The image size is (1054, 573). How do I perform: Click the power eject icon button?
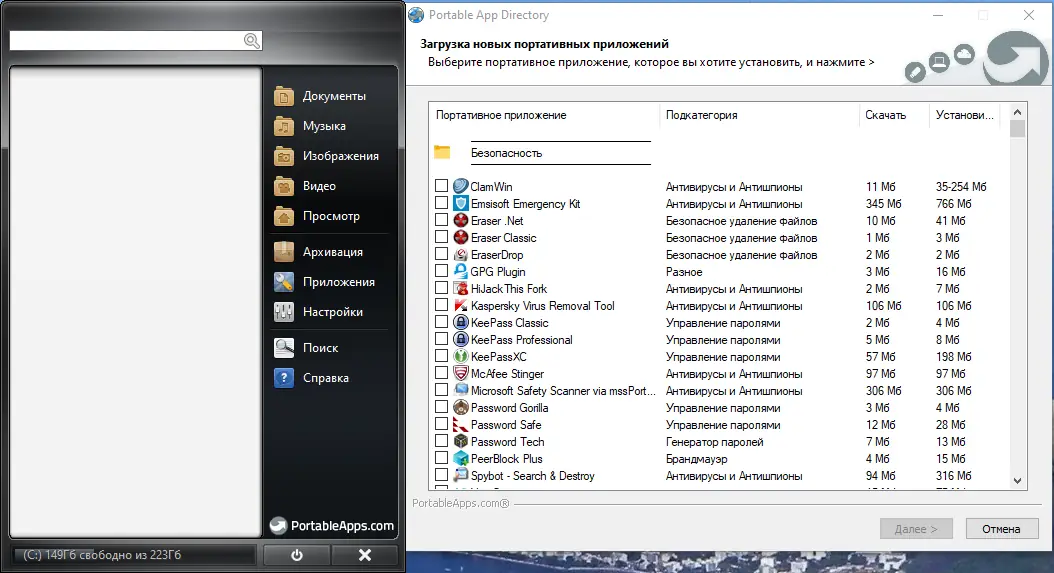tap(296, 555)
